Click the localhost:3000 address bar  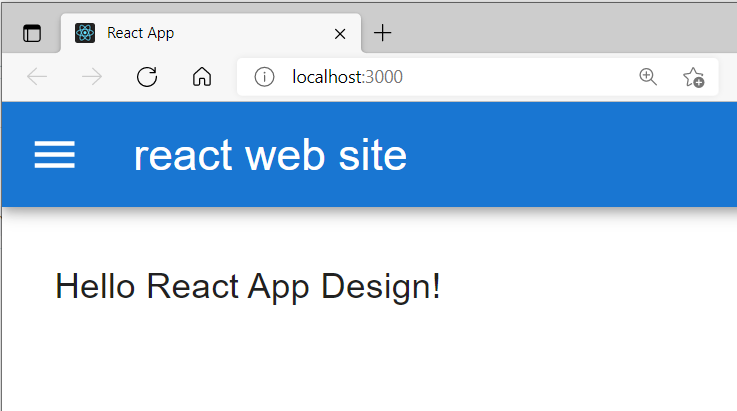478,77
